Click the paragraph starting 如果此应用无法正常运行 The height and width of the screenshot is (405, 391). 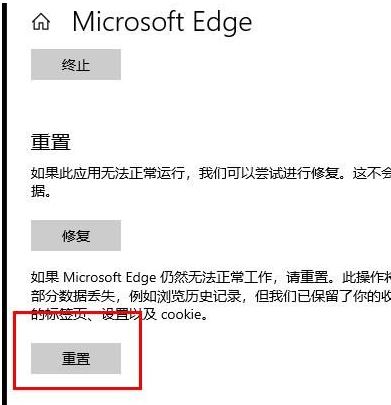click(211, 182)
